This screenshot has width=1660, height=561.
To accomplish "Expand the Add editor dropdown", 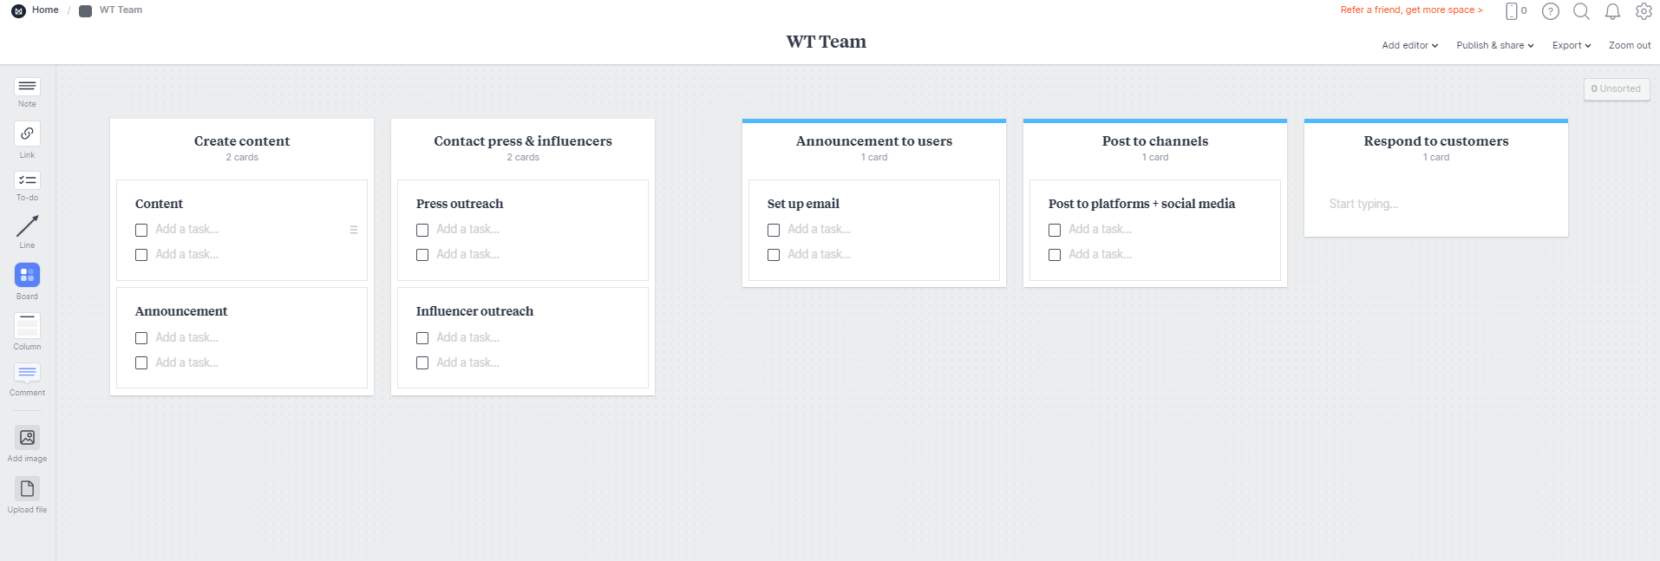I will pos(1410,45).
